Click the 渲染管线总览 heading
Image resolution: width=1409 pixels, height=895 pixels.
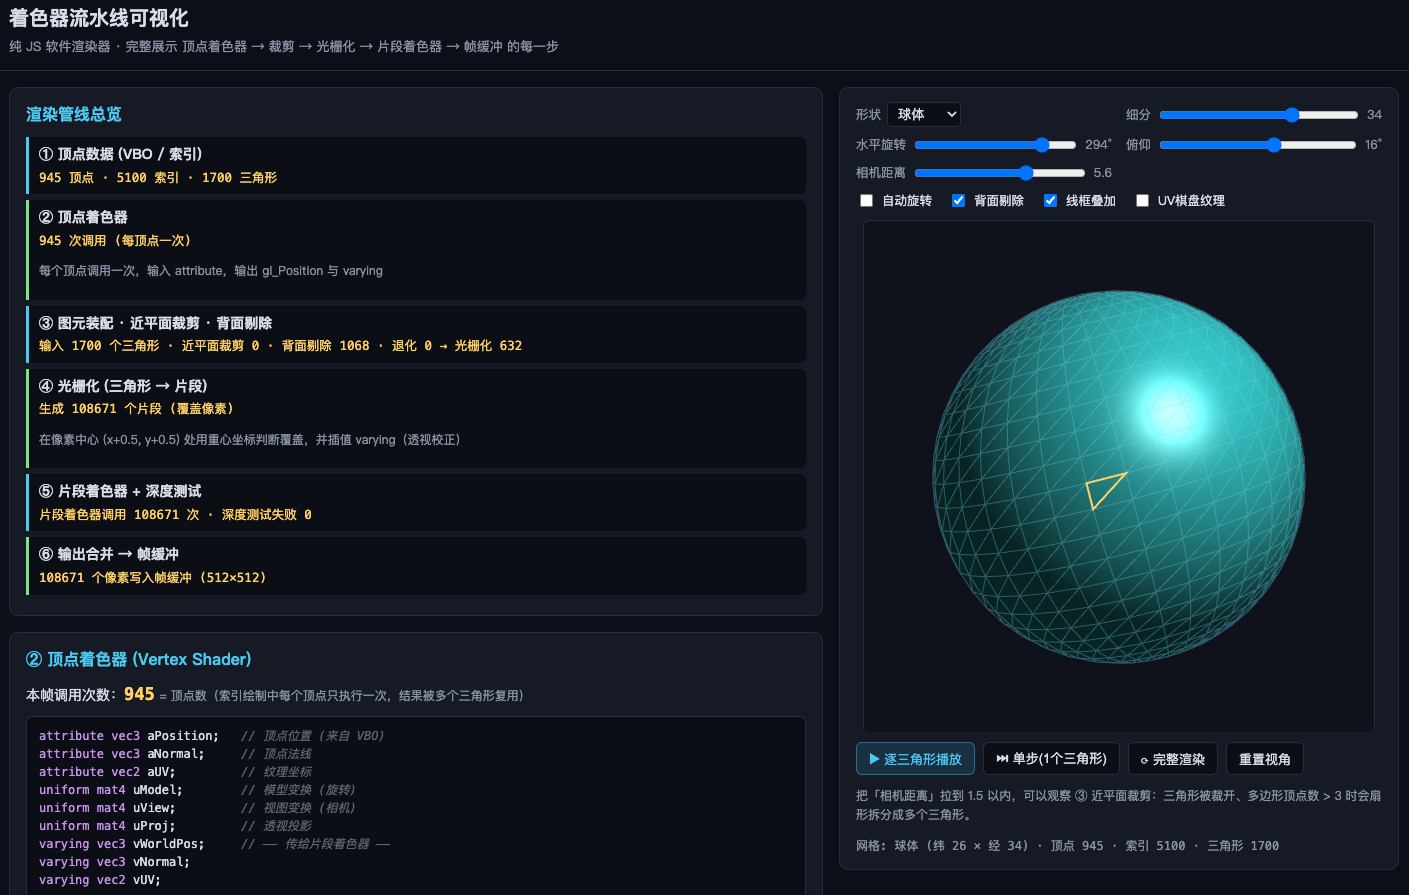tap(74, 114)
